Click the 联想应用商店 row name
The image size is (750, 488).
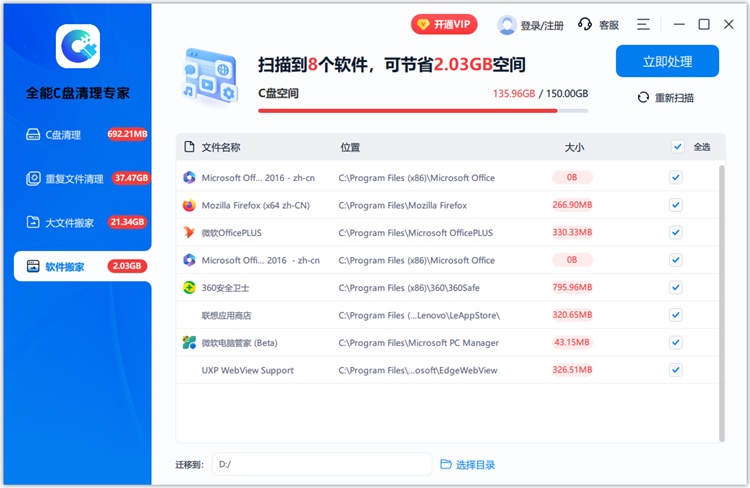[226, 316]
